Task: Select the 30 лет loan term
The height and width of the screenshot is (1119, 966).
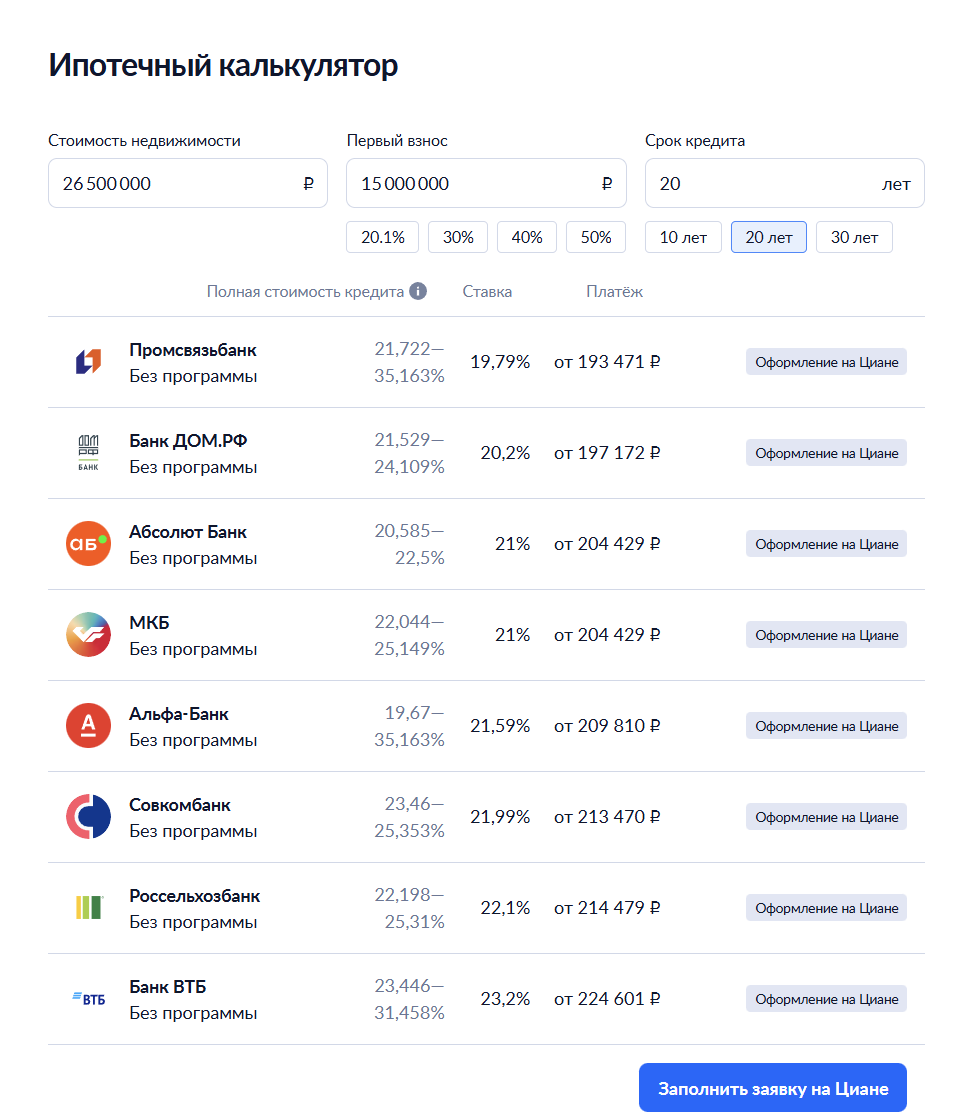Action: 854,237
